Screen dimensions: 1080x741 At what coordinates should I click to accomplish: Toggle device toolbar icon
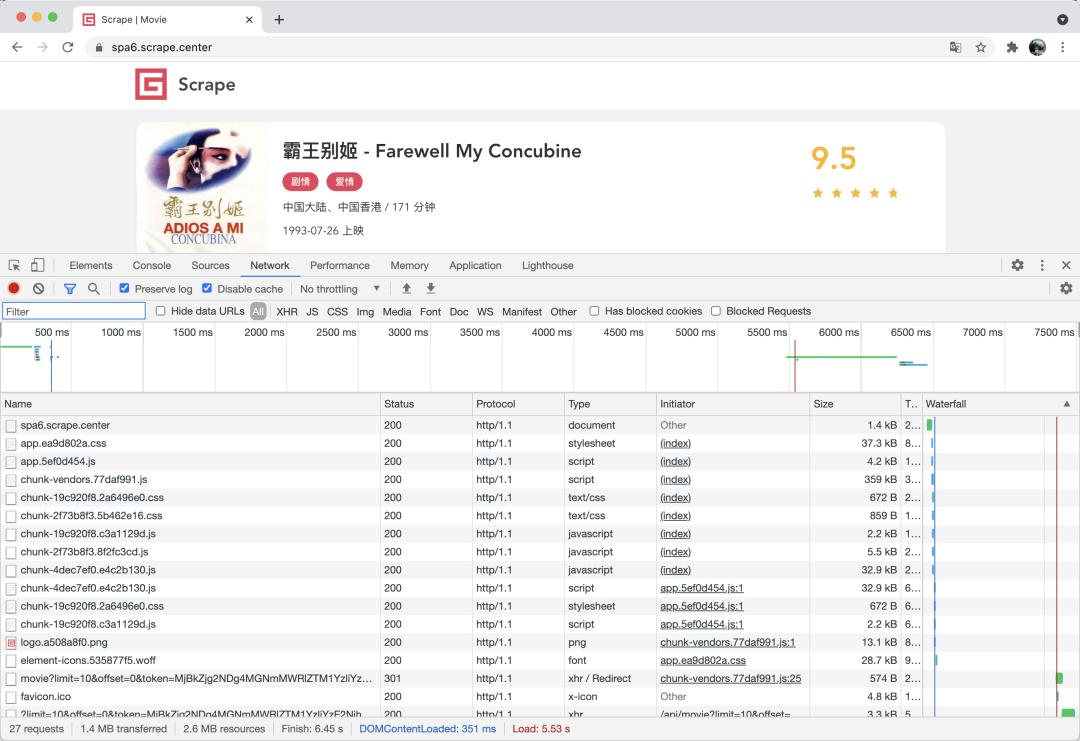point(37,266)
